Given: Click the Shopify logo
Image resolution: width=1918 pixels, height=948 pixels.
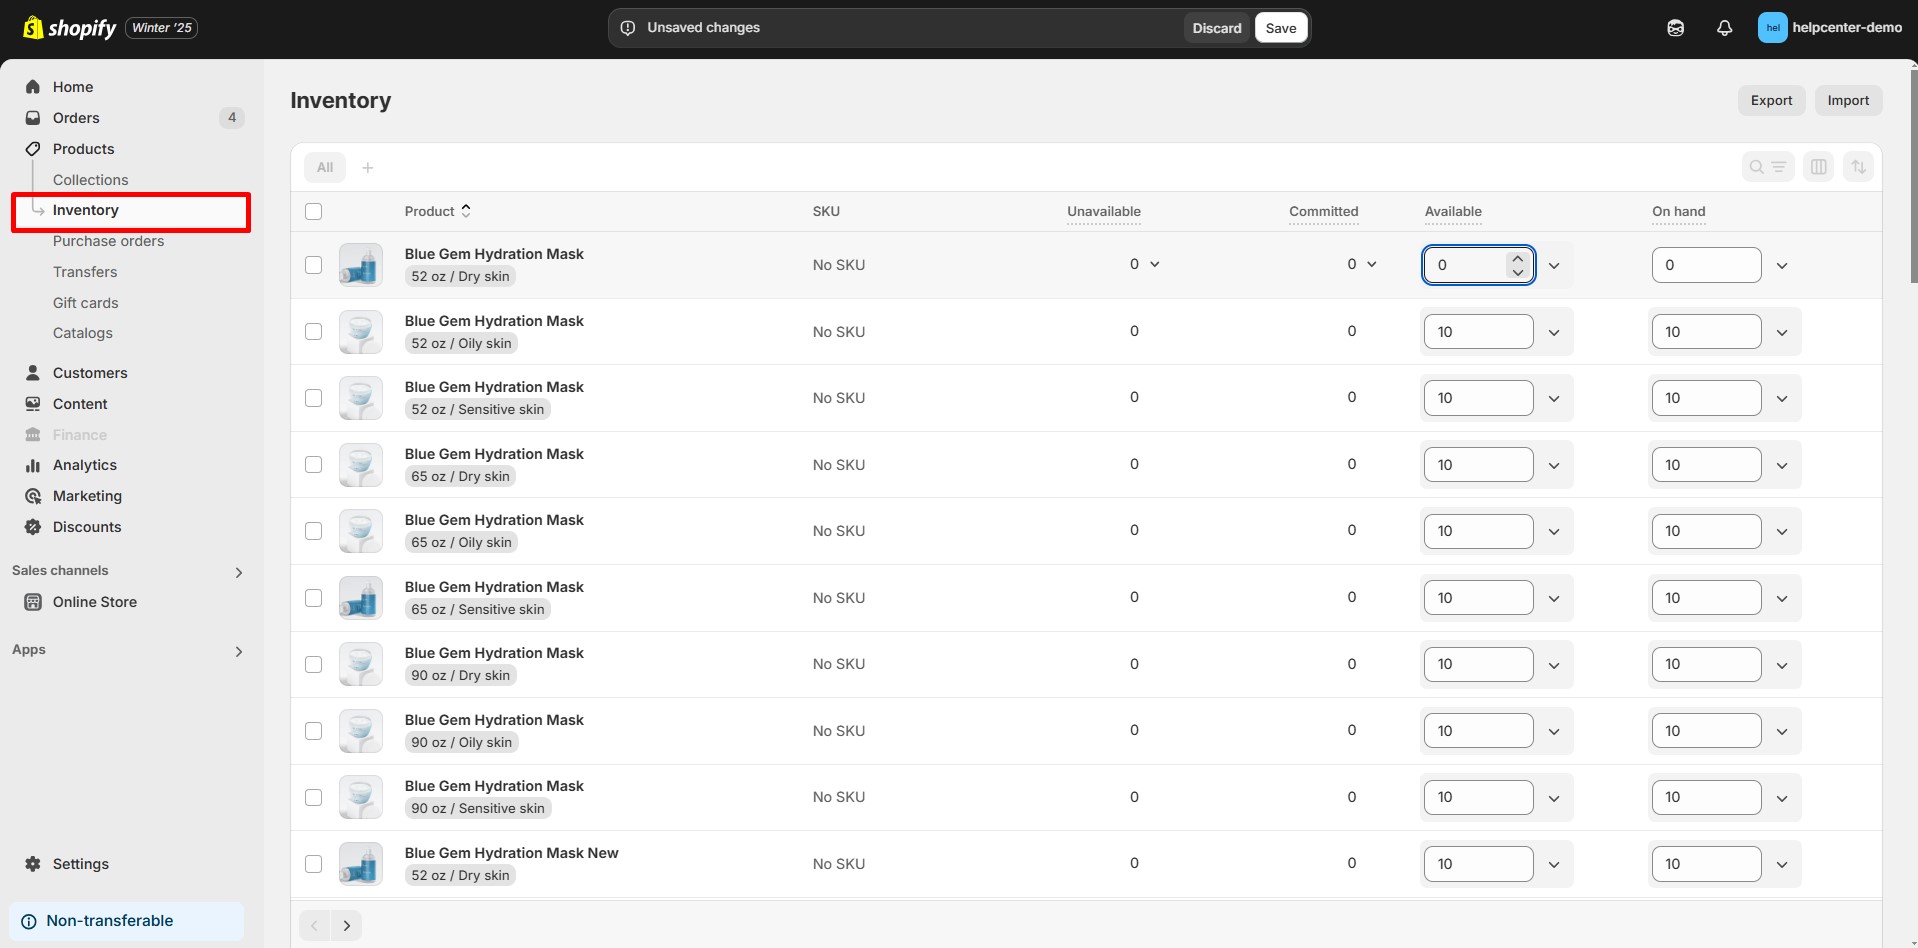Looking at the screenshot, I should coord(69,28).
